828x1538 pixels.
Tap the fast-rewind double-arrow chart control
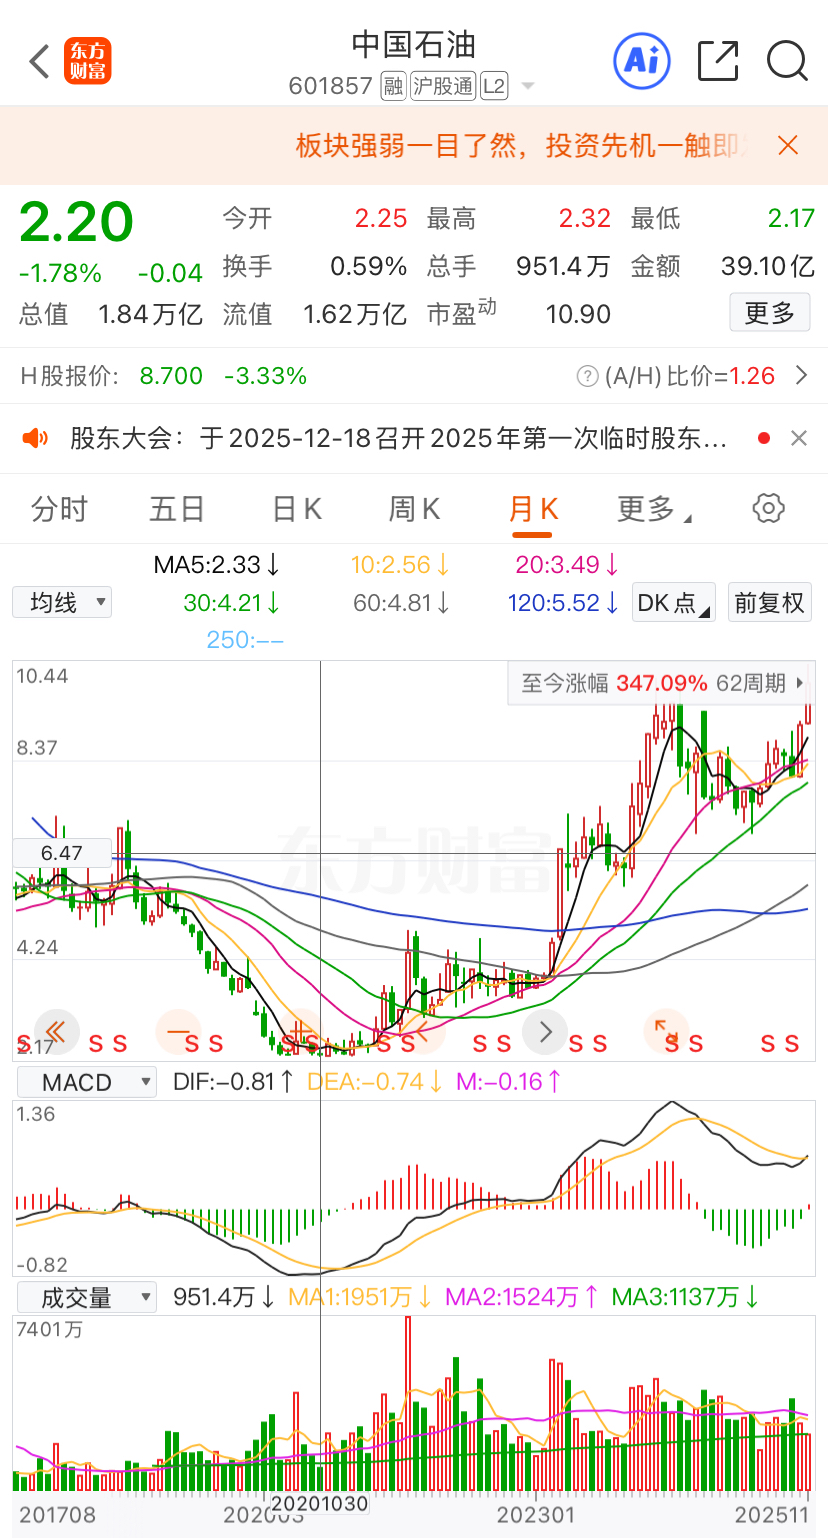pyautogui.click(x=56, y=1031)
